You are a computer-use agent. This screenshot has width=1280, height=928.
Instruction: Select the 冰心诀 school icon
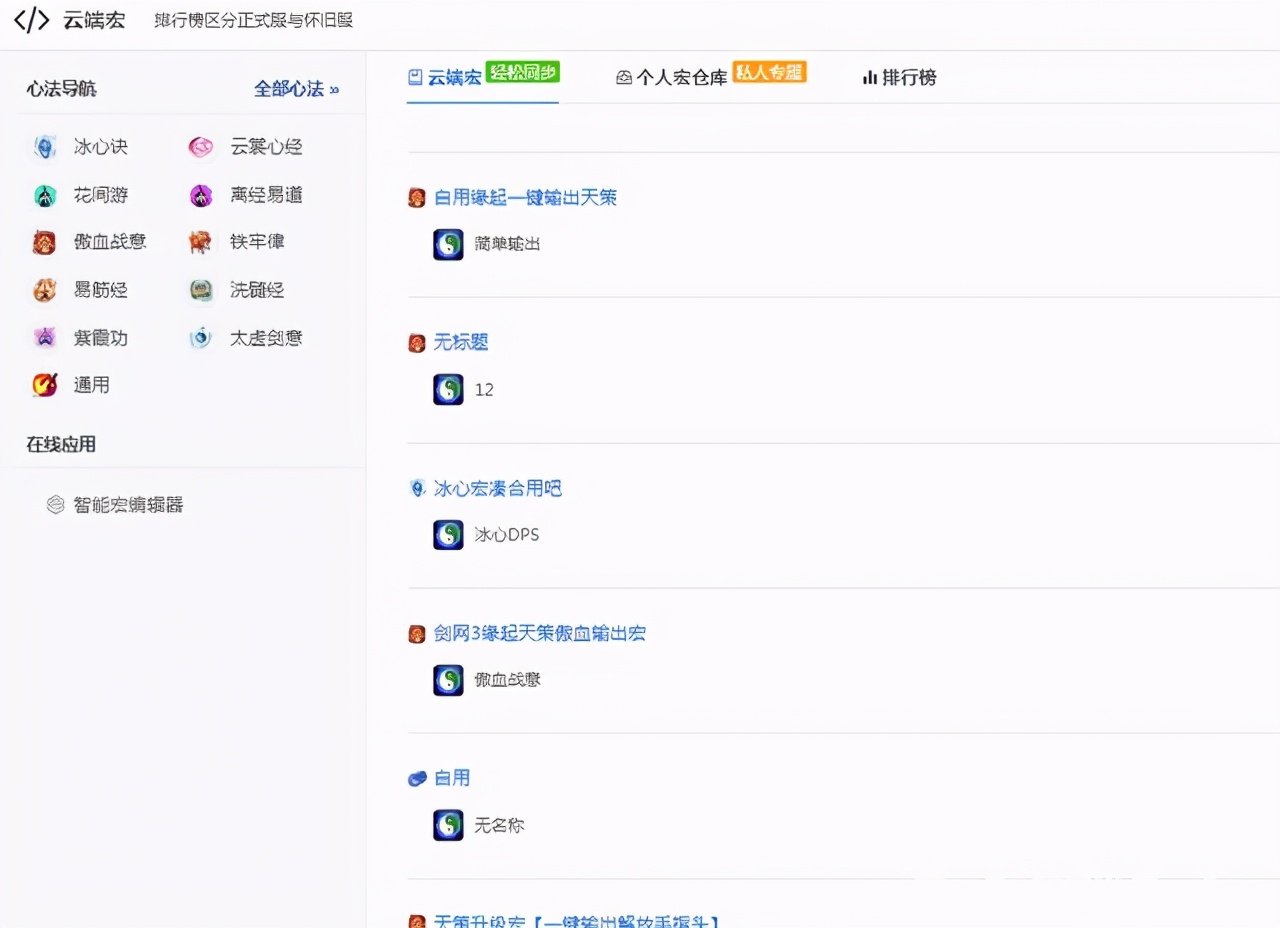click(x=44, y=146)
